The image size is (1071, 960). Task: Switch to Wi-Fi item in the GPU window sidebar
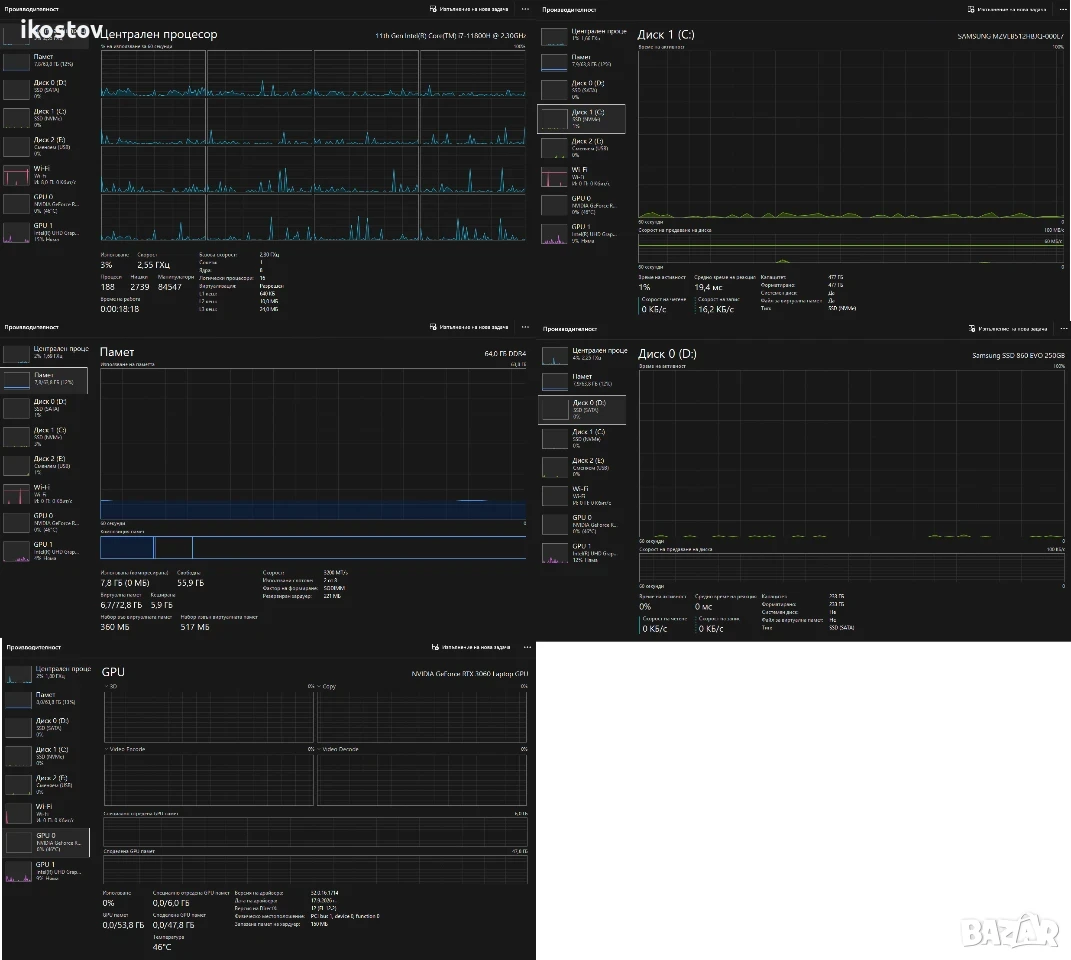point(46,813)
